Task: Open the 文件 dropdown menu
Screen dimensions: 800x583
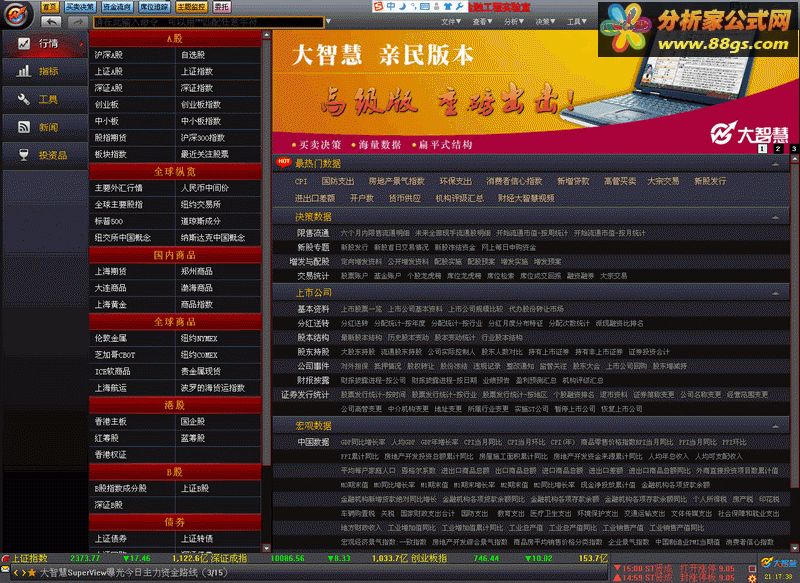Action: click(x=451, y=21)
